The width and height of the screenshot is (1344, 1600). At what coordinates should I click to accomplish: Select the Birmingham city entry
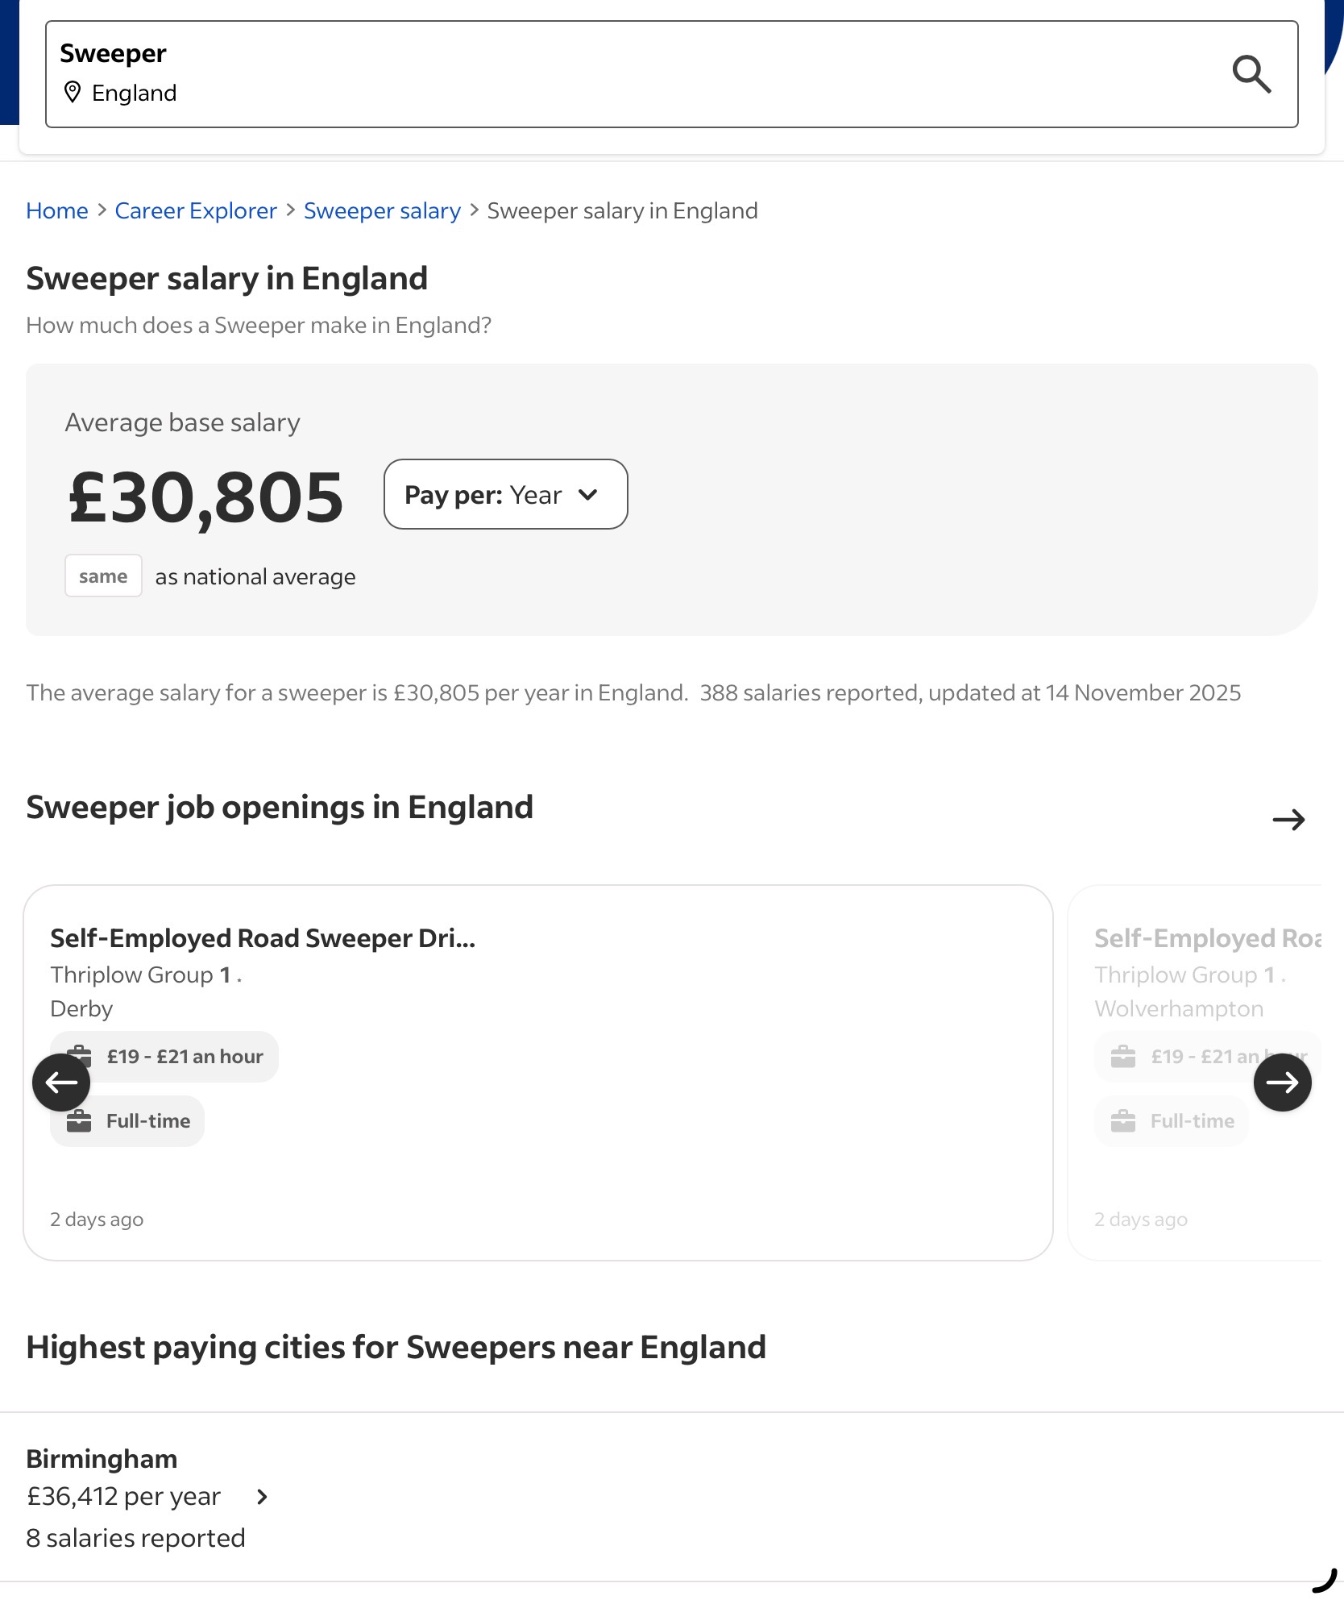pos(102,1459)
